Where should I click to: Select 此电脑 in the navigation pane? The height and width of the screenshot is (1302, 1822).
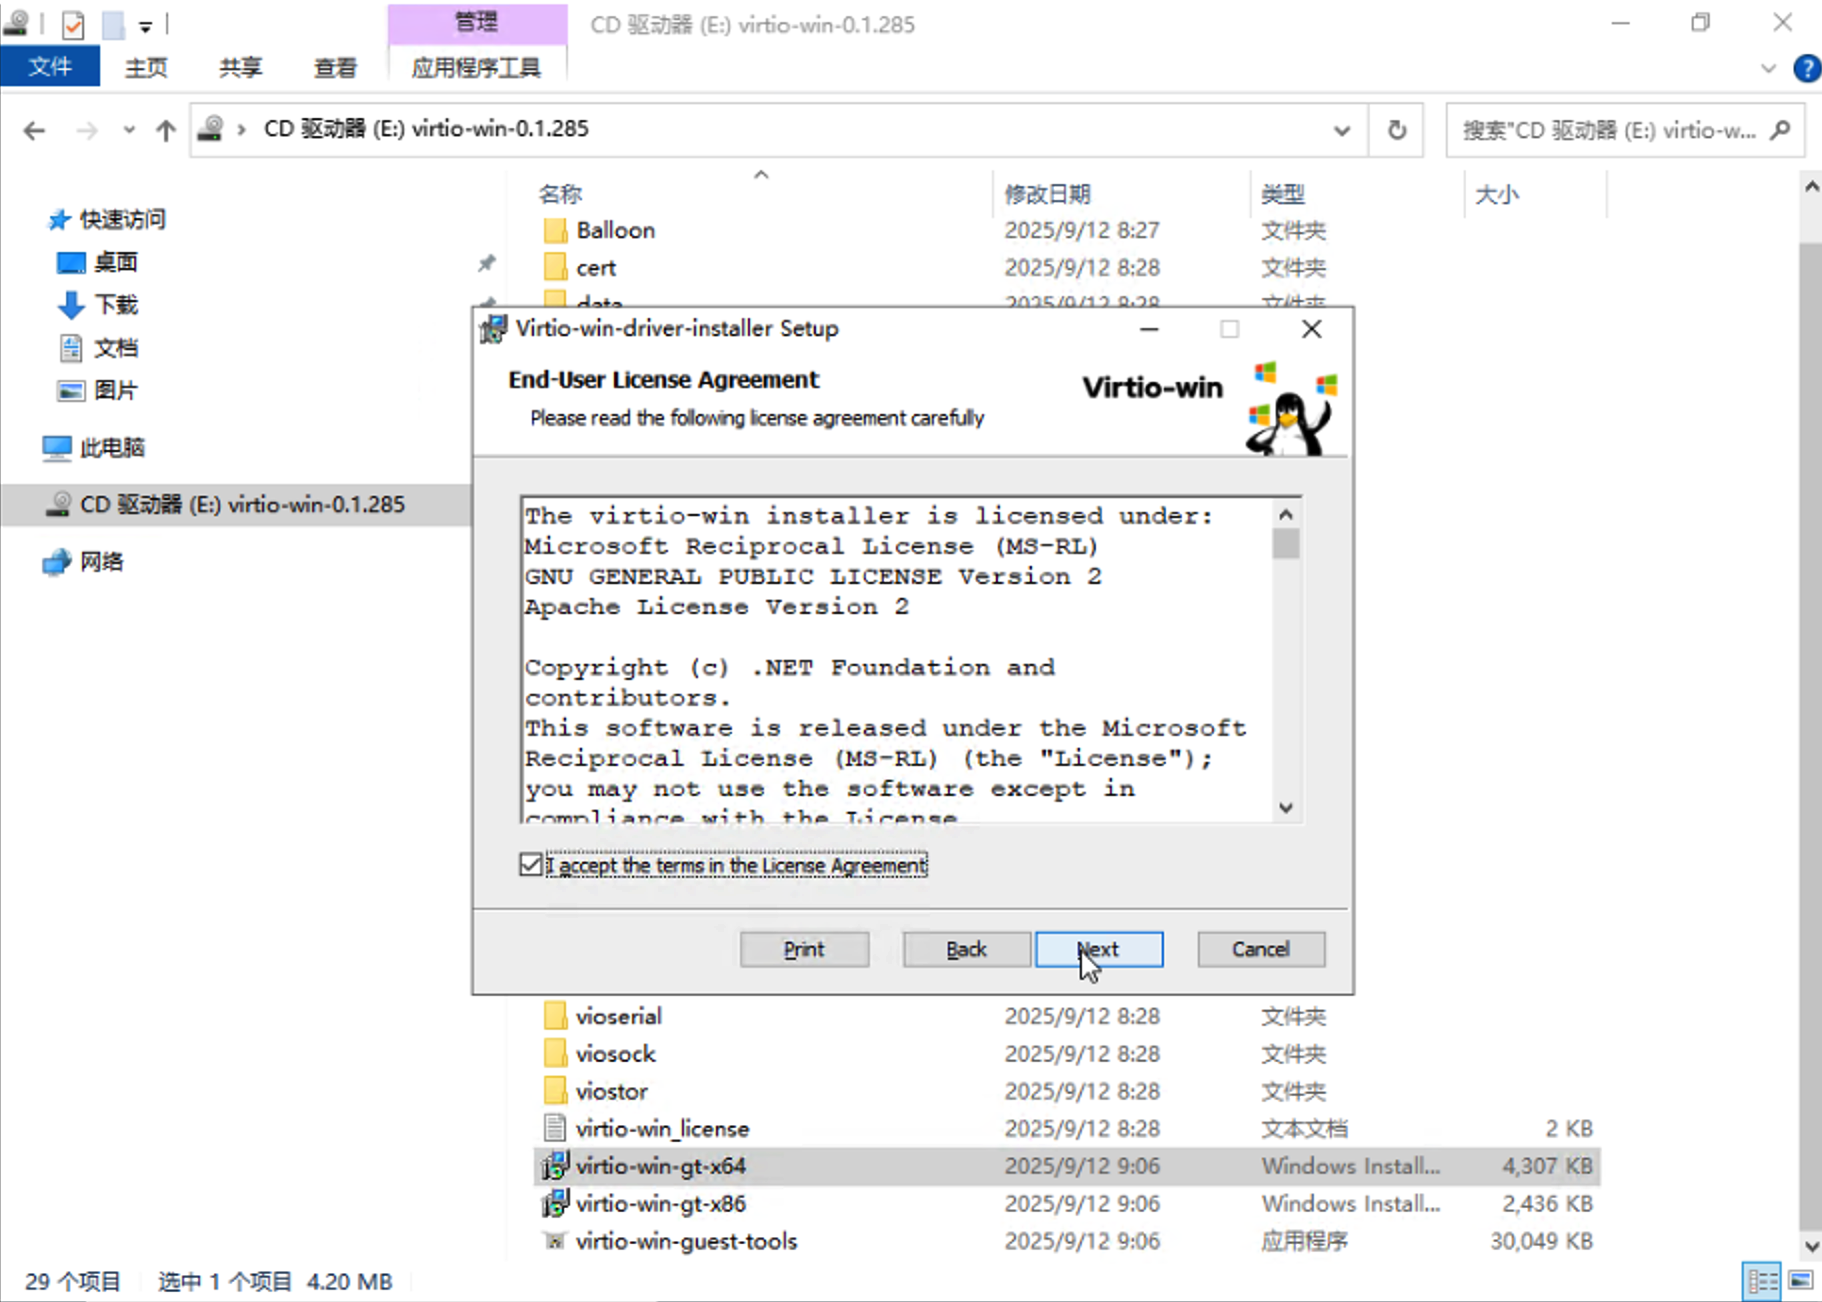(x=112, y=447)
